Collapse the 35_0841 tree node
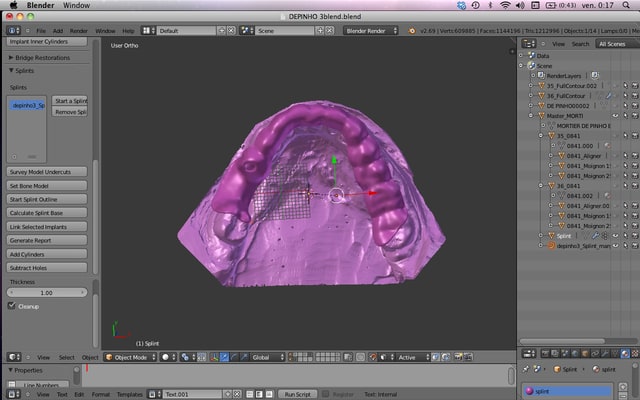The image size is (640, 400). (541, 136)
